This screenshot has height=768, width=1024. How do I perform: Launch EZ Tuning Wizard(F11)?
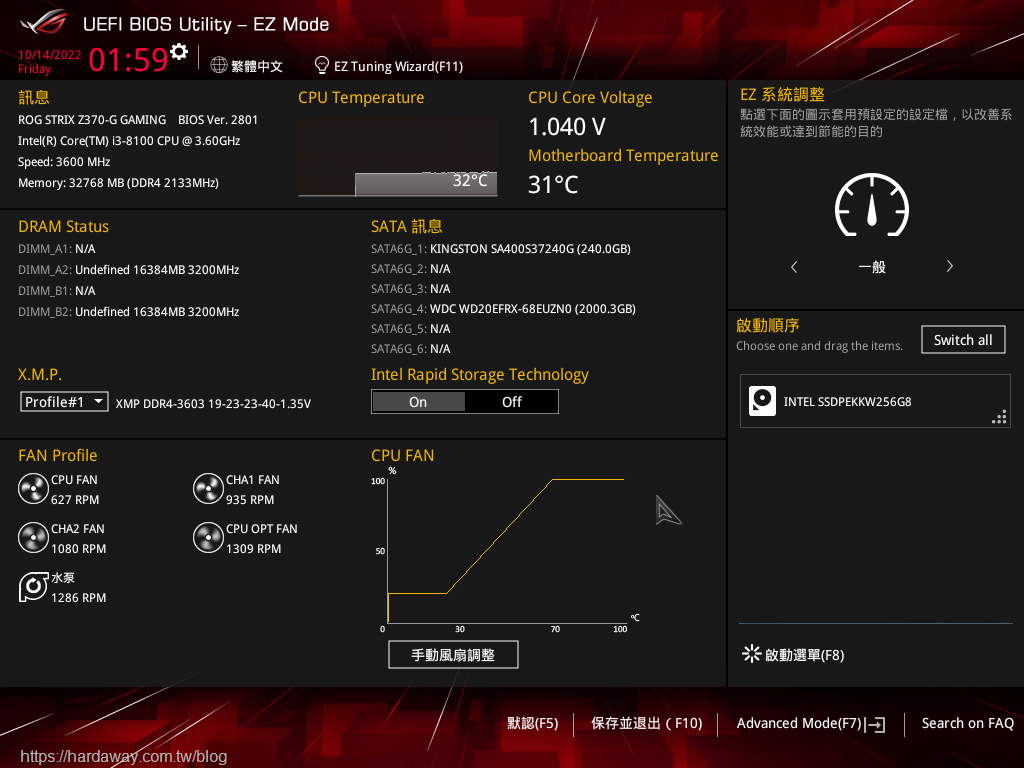(x=398, y=66)
